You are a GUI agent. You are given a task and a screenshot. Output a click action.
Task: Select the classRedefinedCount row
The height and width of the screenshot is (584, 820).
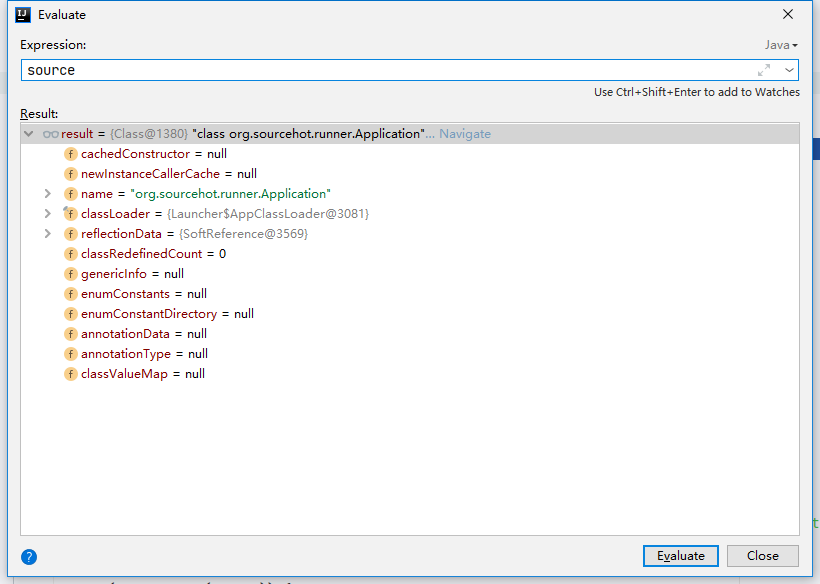click(410, 254)
